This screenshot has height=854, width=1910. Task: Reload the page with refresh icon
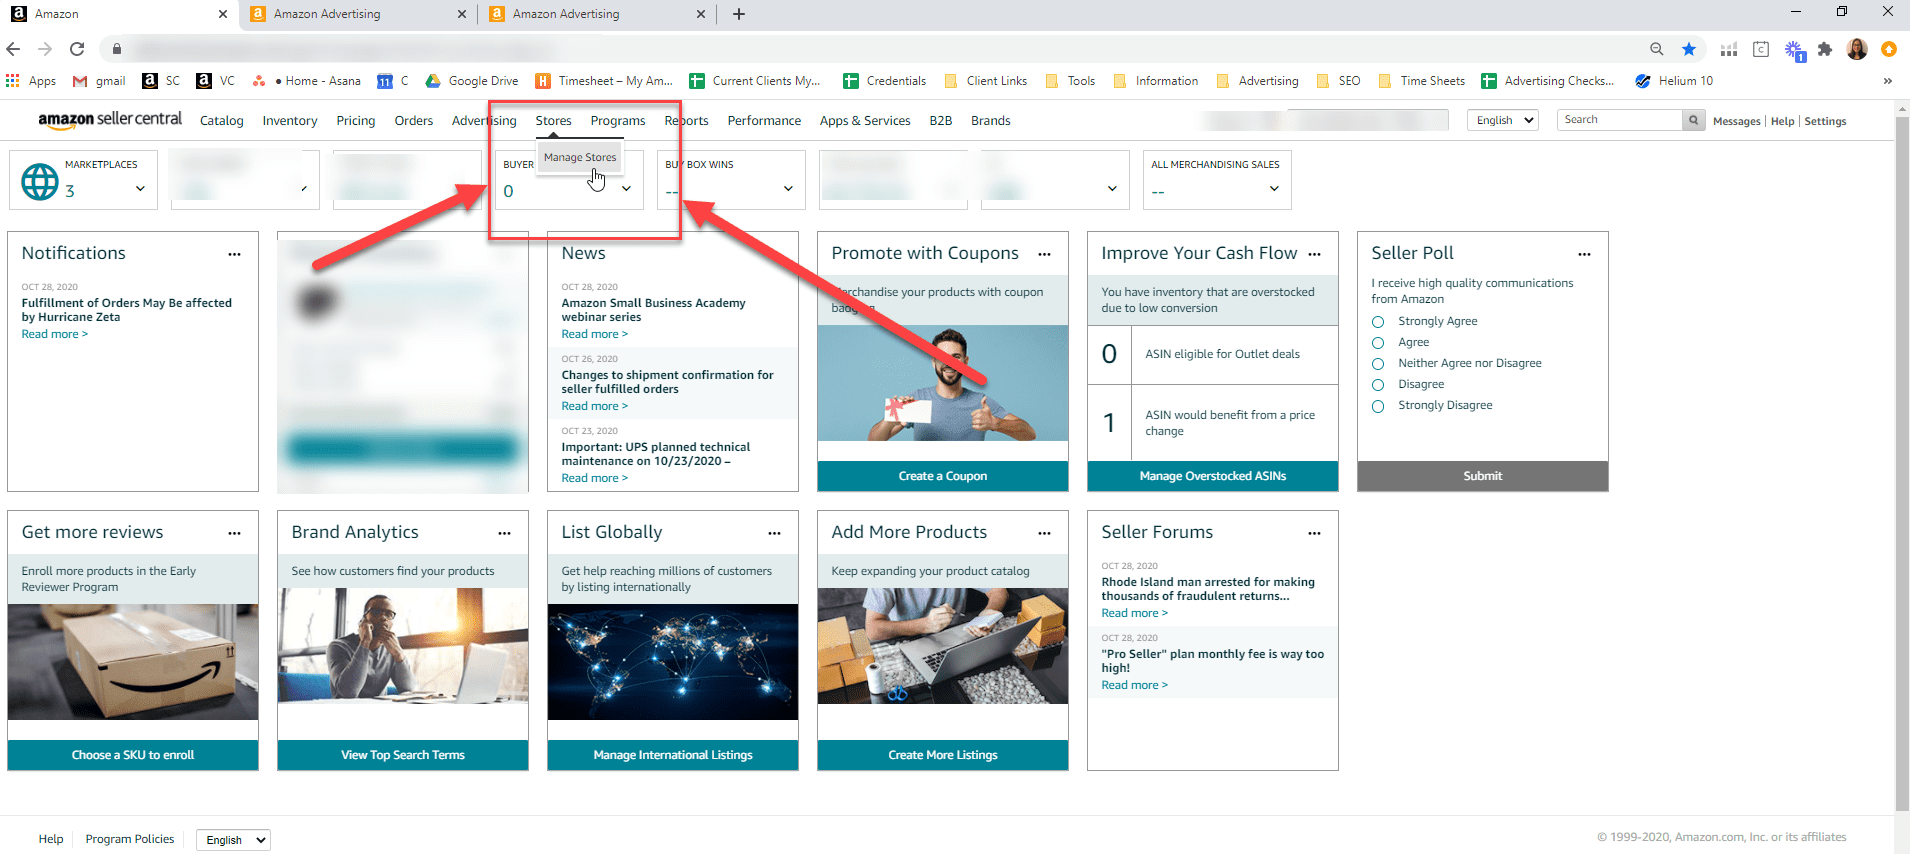click(x=77, y=49)
